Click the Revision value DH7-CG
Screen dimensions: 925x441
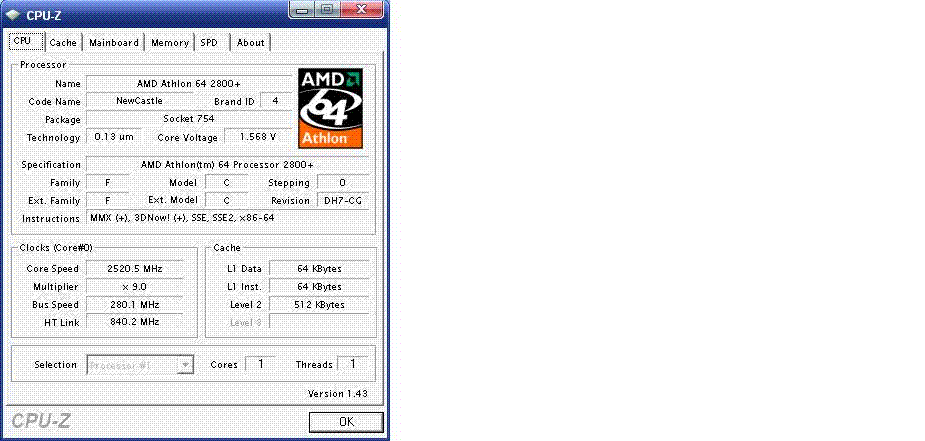[343, 200]
